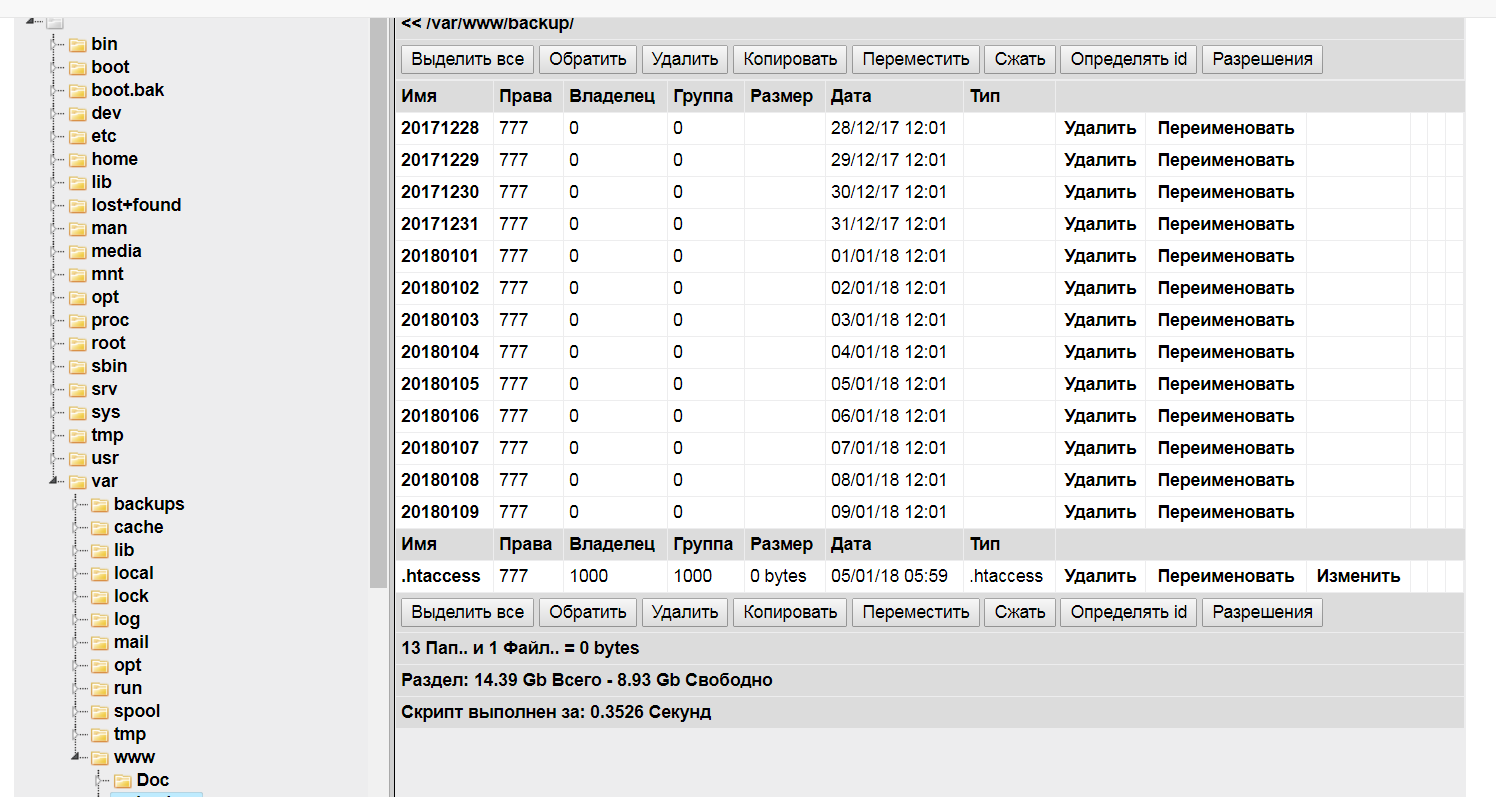Click 'Определять id' in the lower button row
The width and height of the screenshot is (1496, 797).
click(1129, 612)
